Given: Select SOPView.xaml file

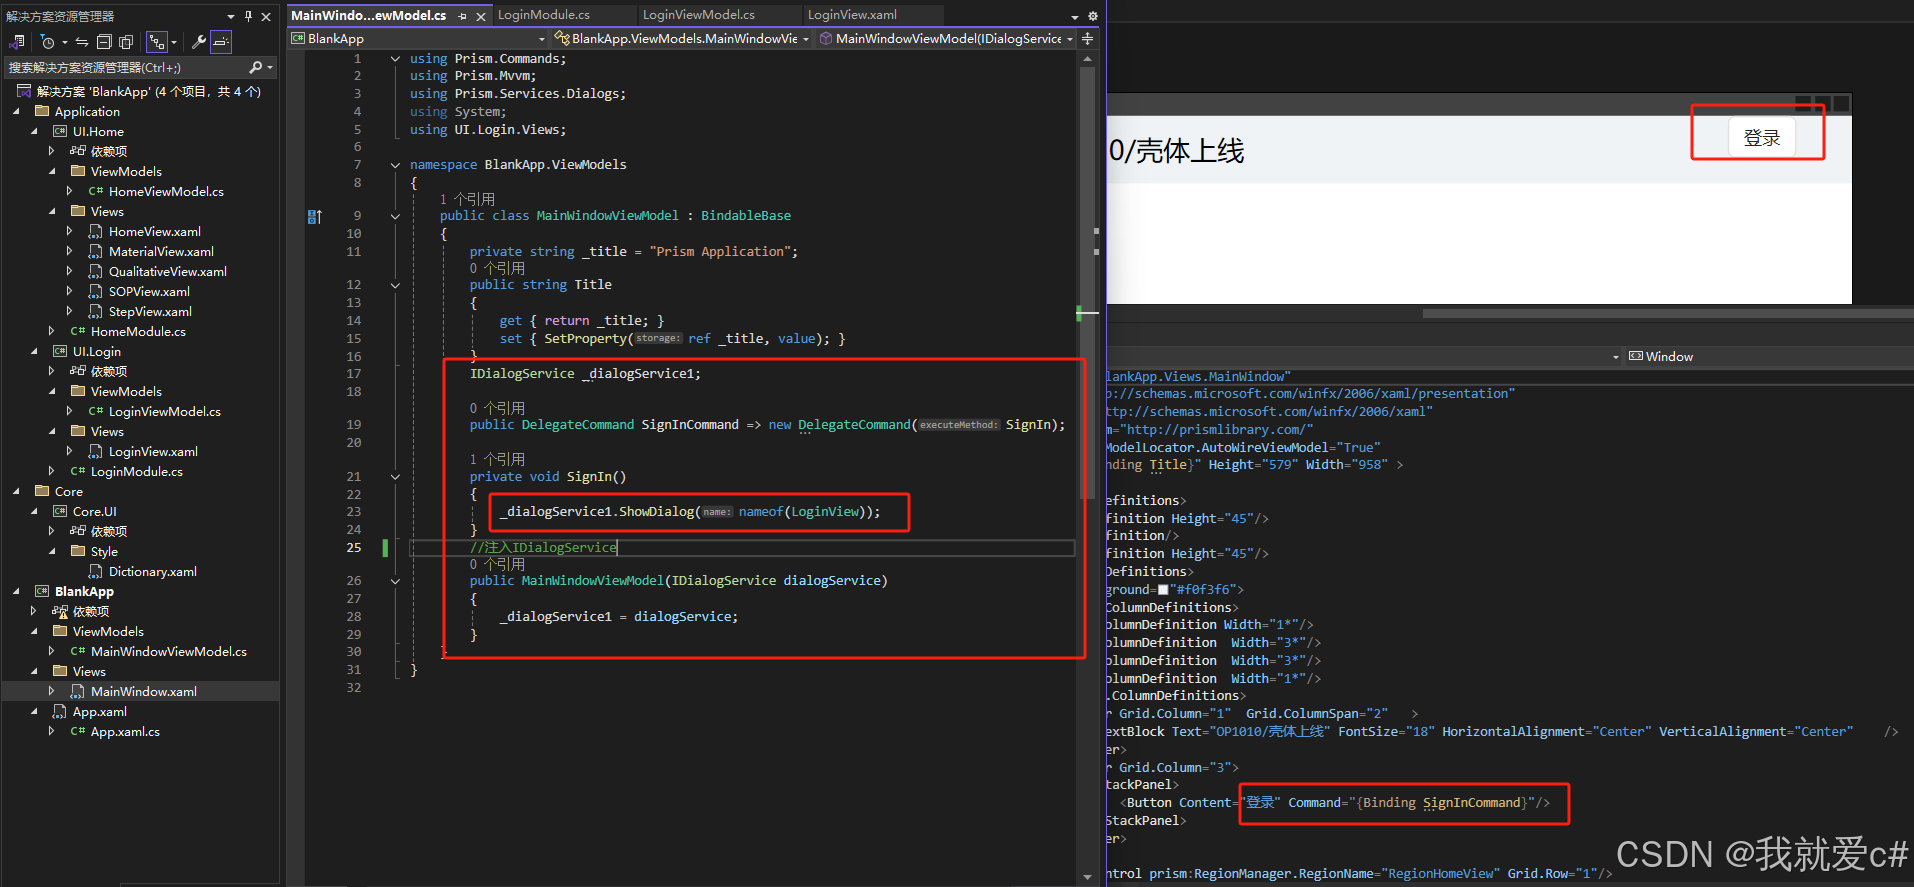Looking at the screenshot, I should click(149, 291).
